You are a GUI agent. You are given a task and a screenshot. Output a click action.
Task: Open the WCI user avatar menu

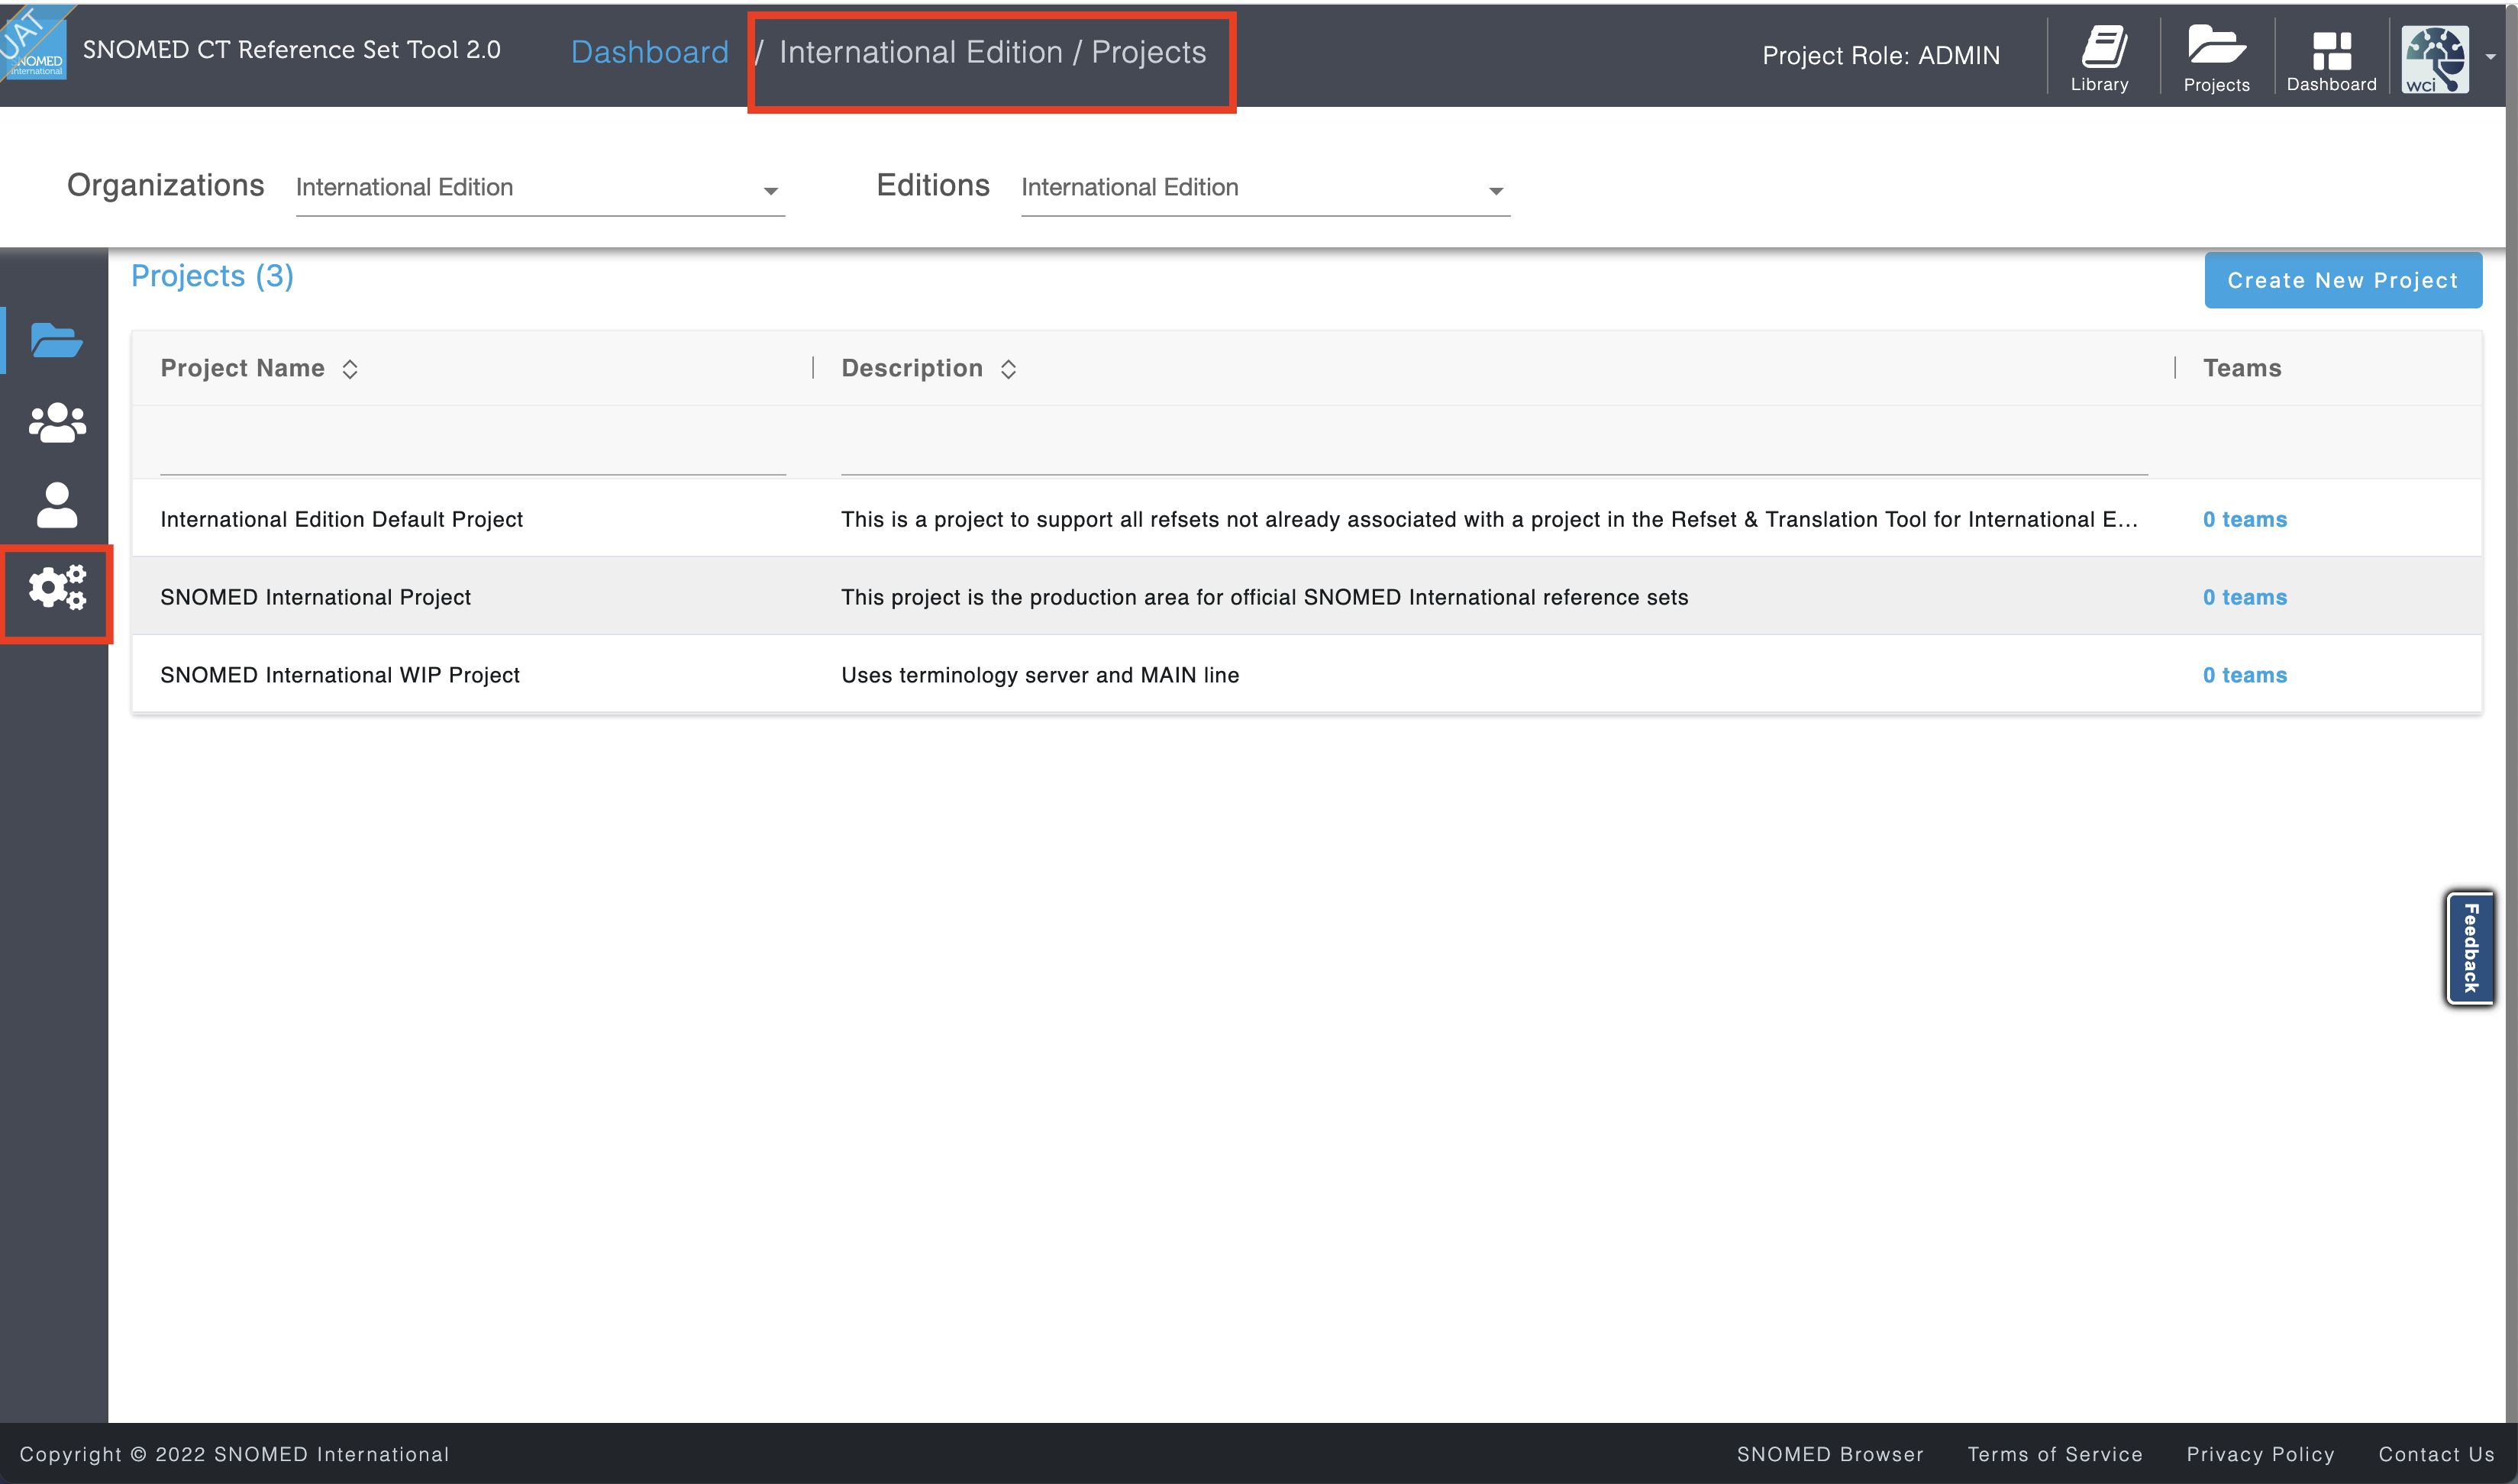point(2435,59)
